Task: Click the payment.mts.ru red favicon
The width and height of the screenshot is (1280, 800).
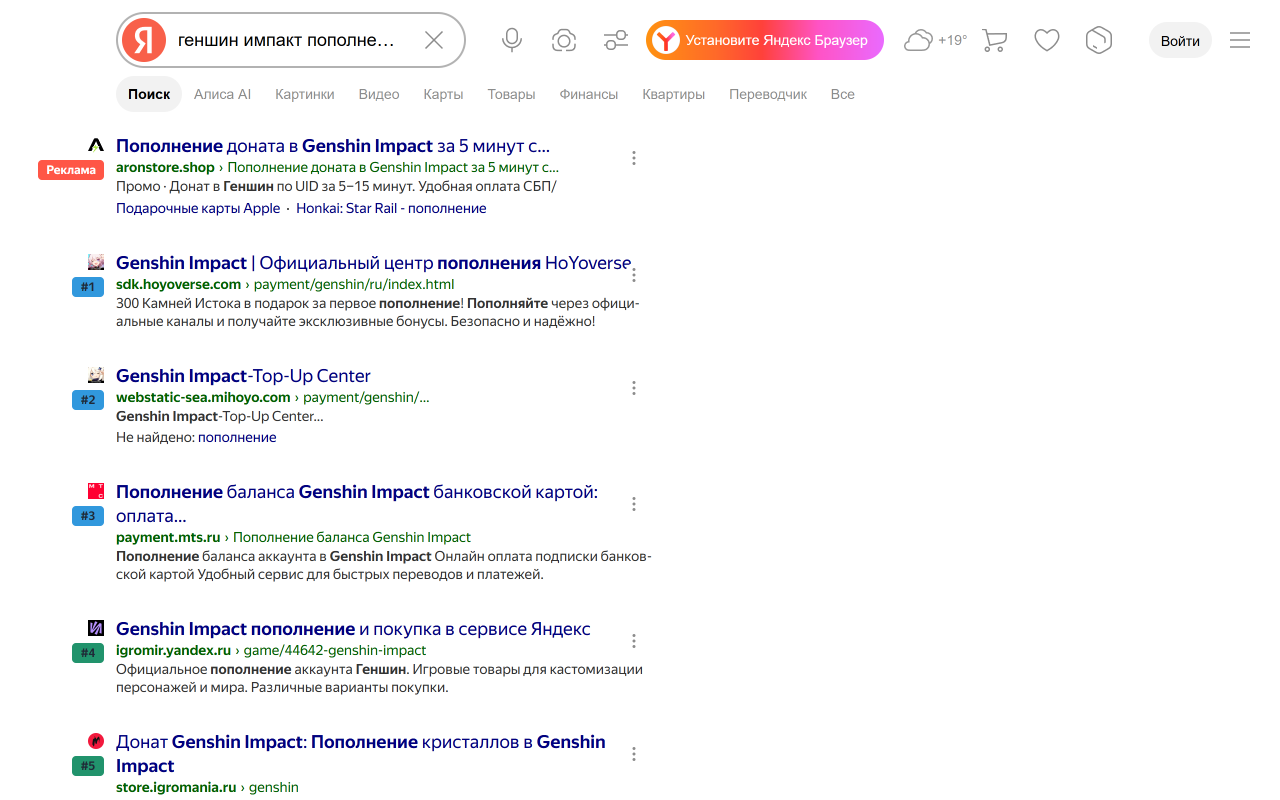Action: point(96,491)
